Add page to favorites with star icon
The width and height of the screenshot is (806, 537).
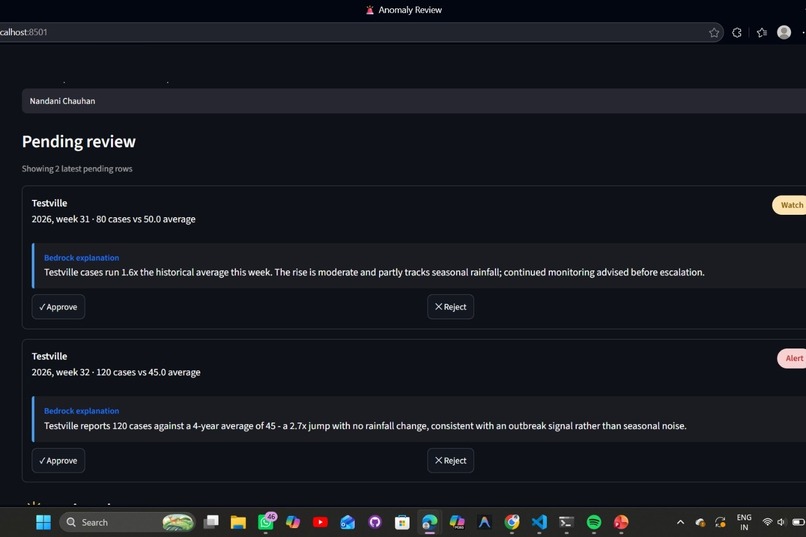click(714, 32)
